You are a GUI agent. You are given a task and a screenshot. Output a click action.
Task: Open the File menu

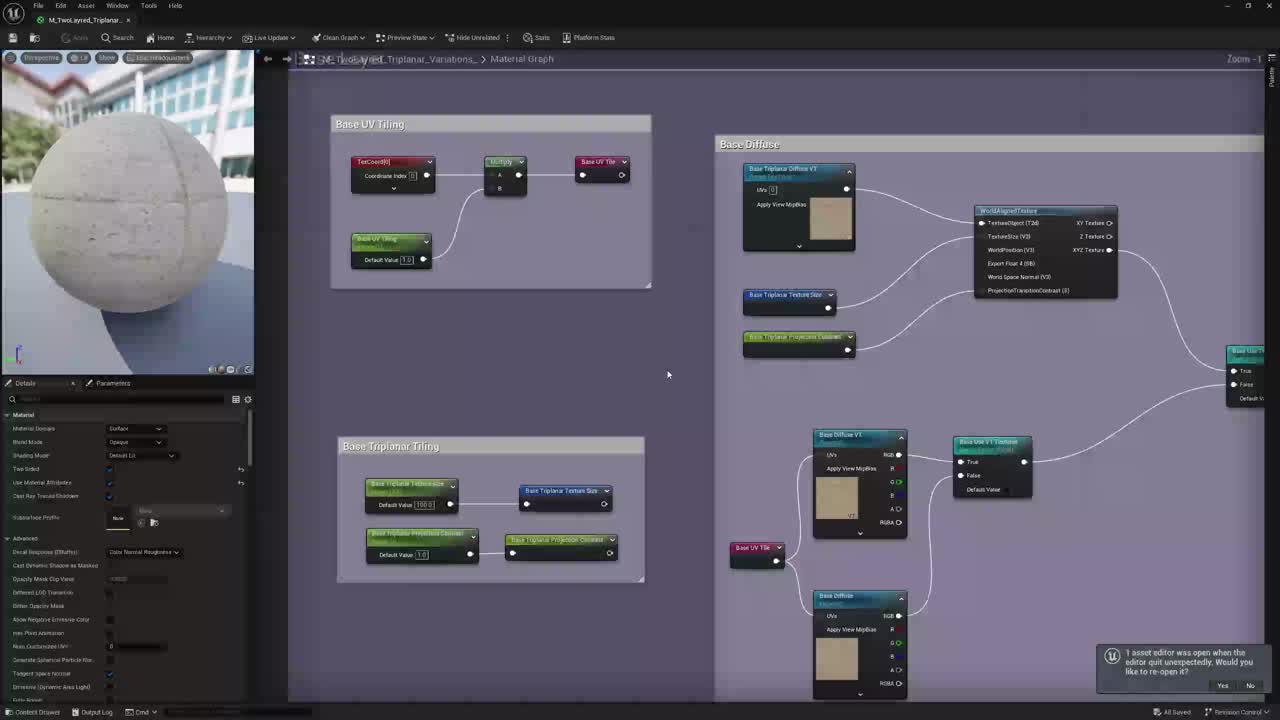click(38, 6)
